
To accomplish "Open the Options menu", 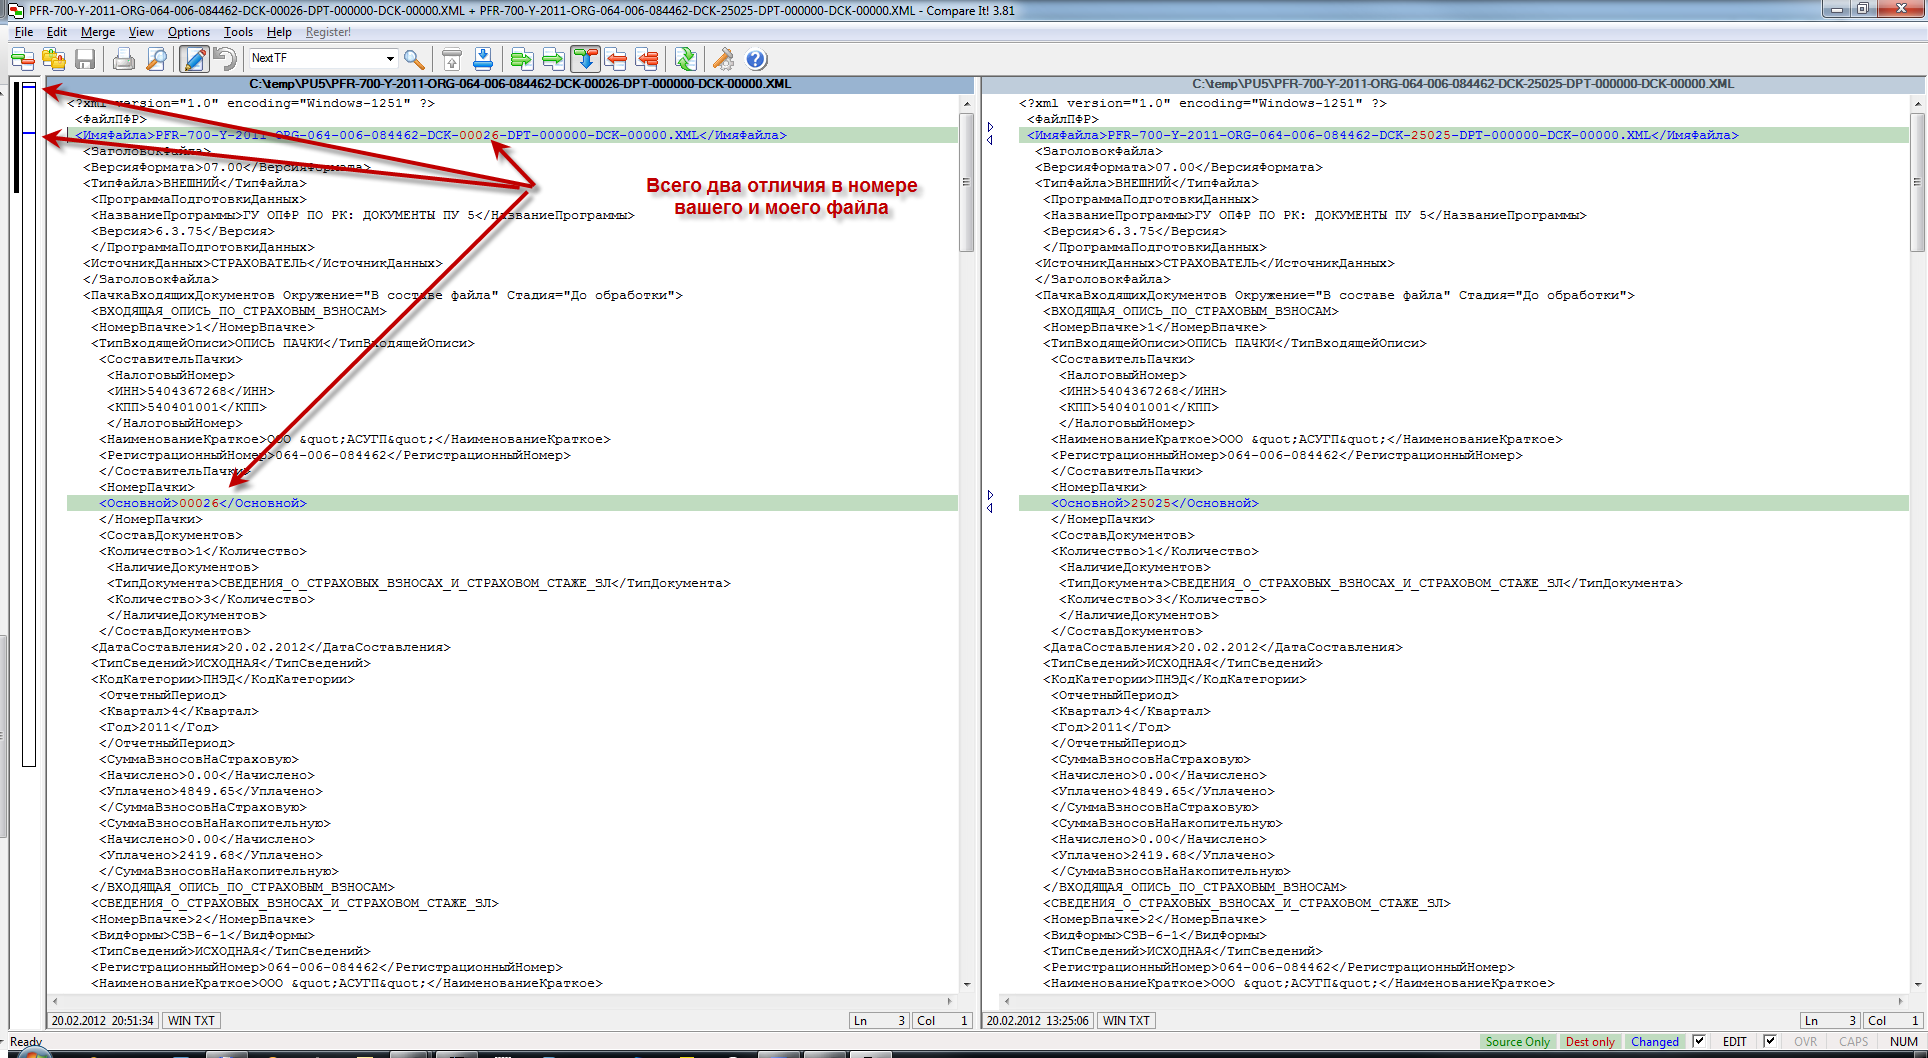I will 188,32.
